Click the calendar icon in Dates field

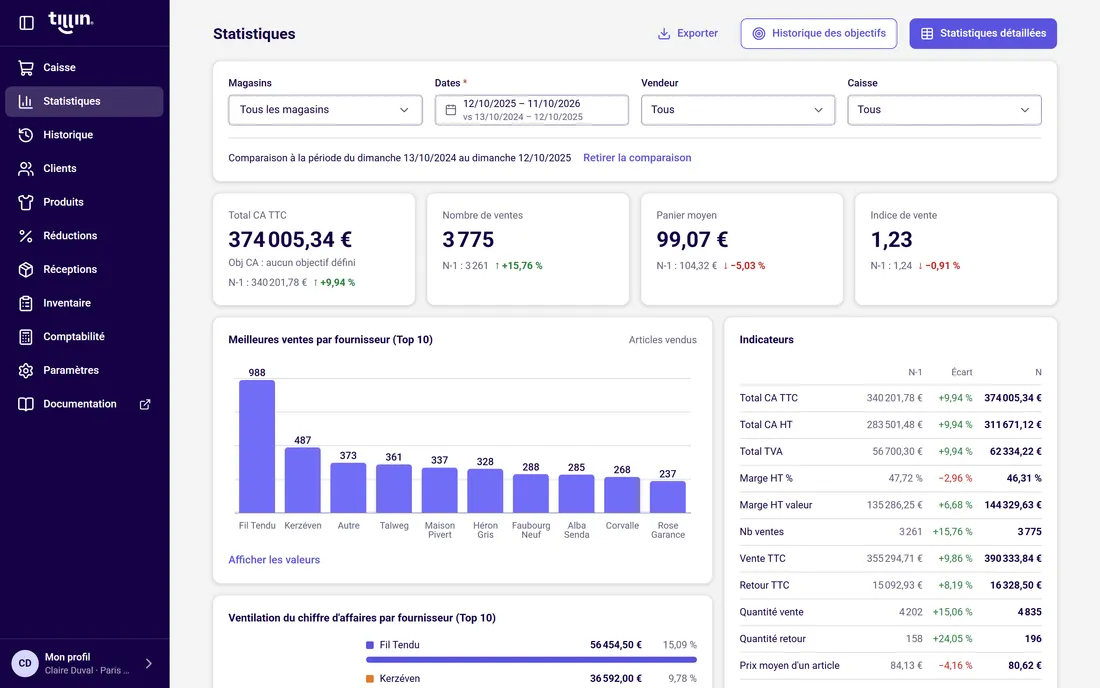click(451, 110)
